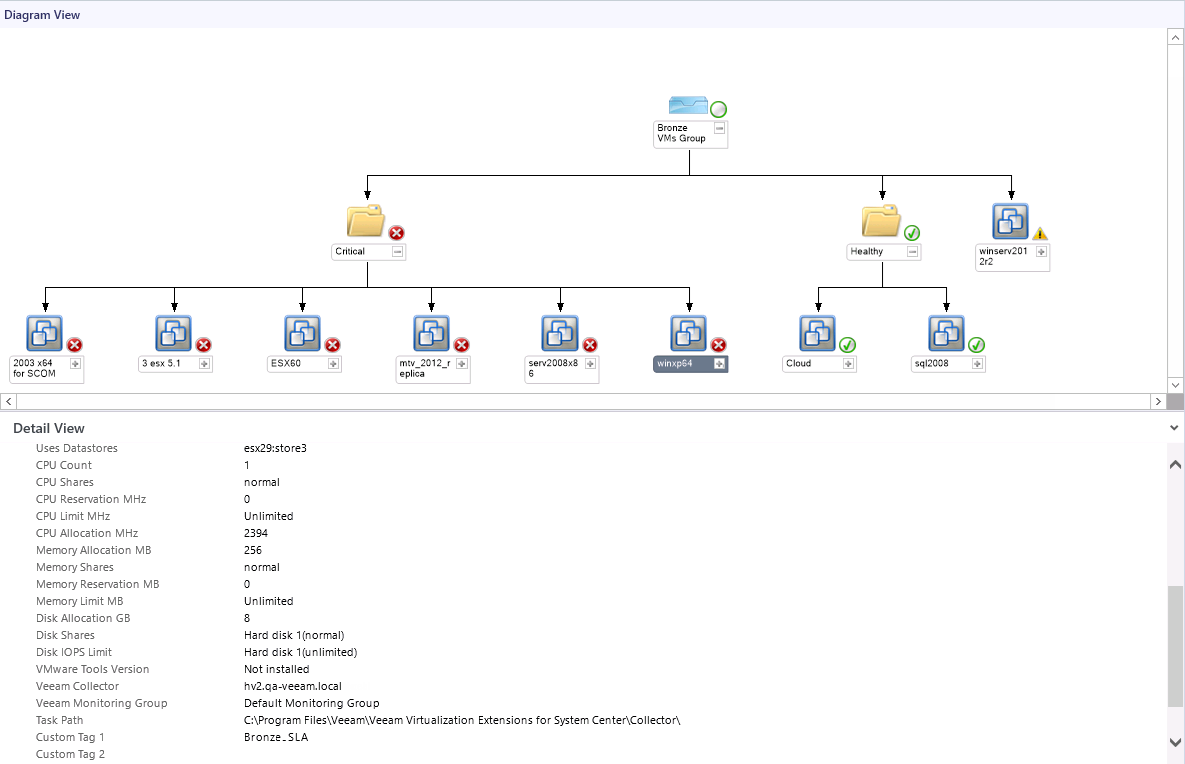Click the Hard disk 1(unlimited) value
1185x764 pixels.
[300, 652]
